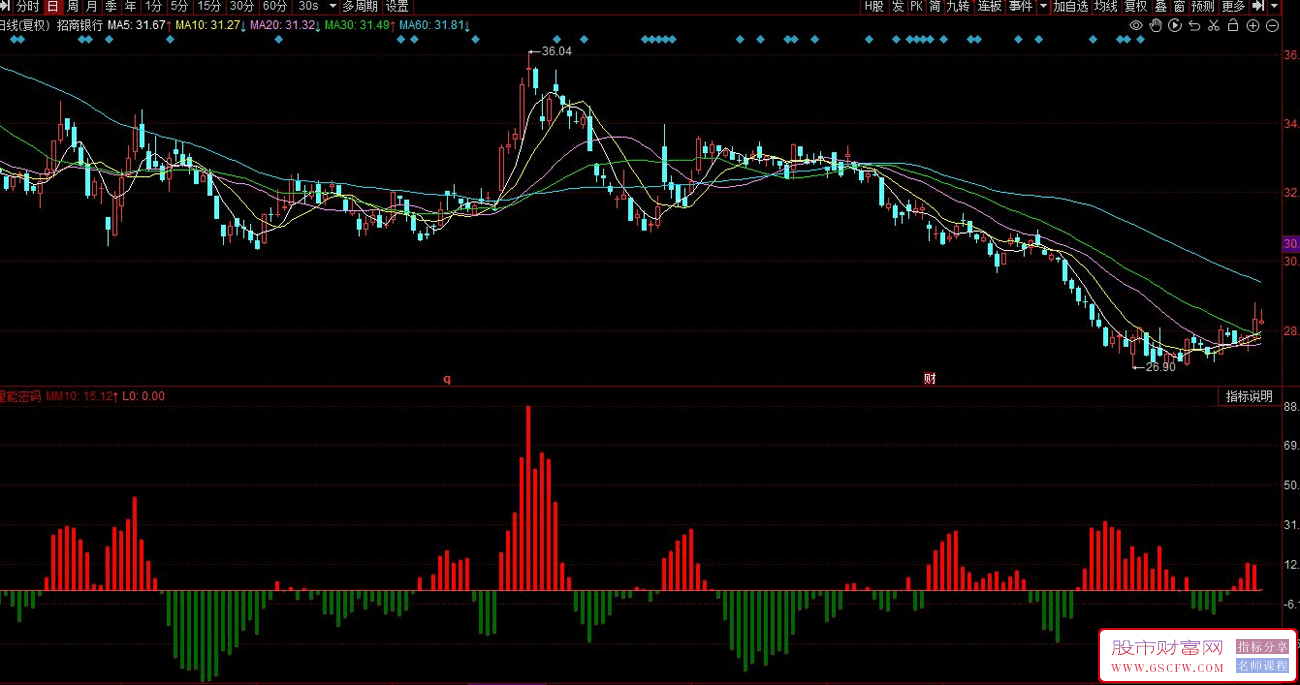Toggle the chart lock icon
The width and height of the screenshot is (1300, 685).
[1233, 25]
